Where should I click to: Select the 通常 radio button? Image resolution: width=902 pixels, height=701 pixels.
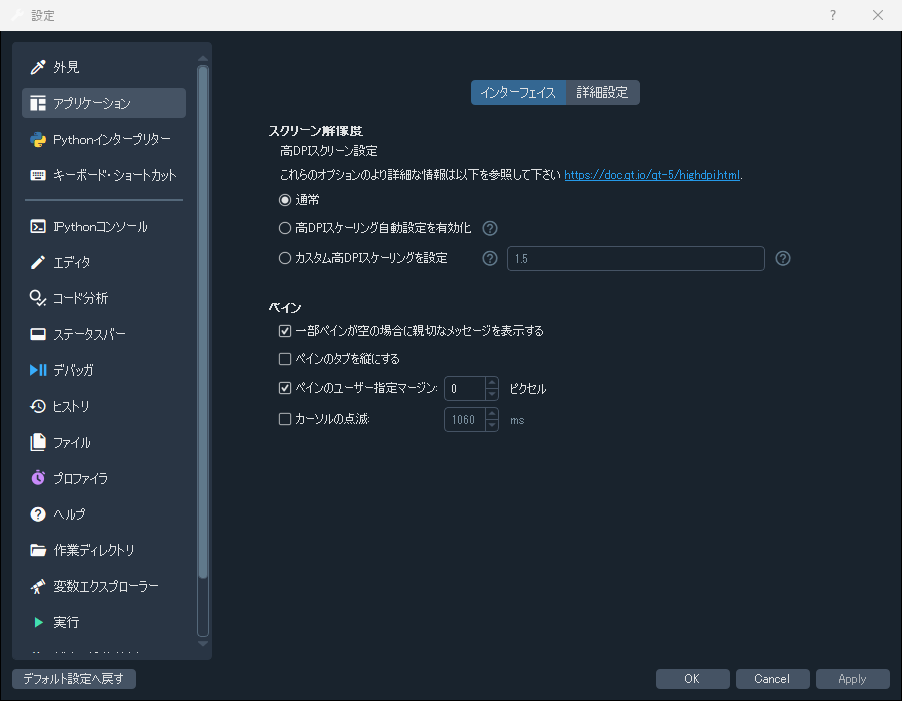(x=285, y=200)
